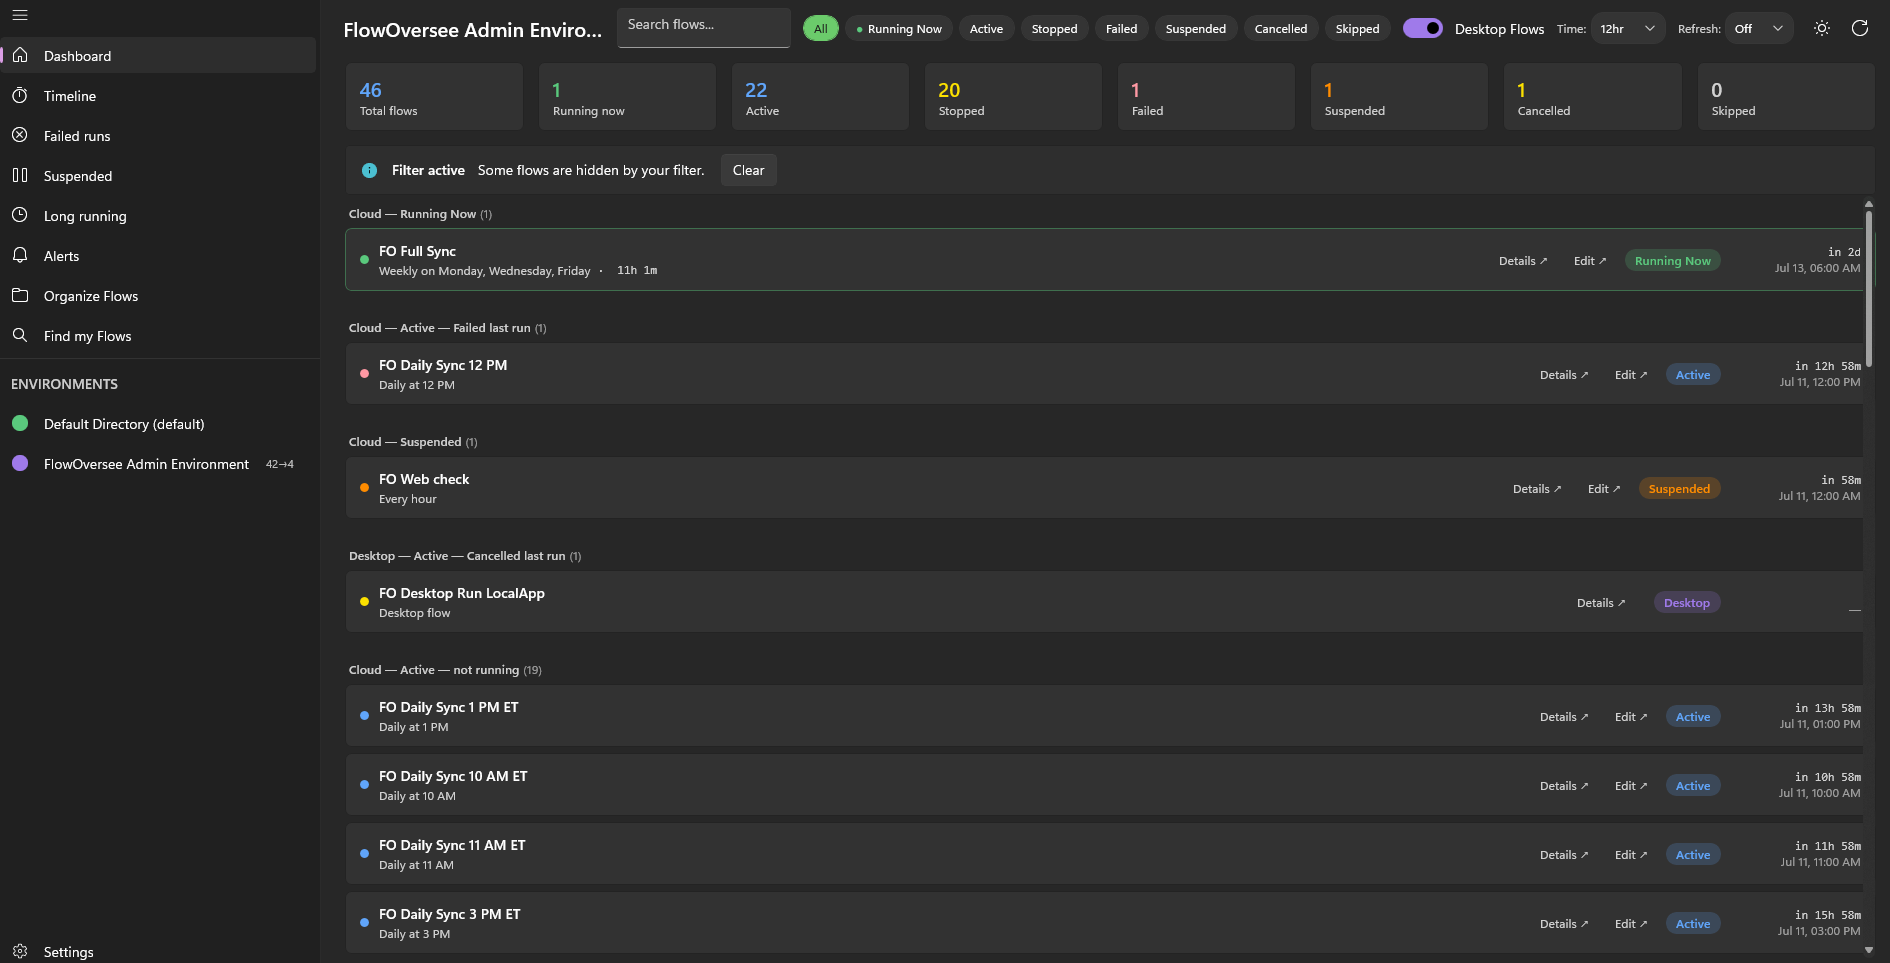This screenshot has width=1890, height=963.
Task: Select the Failed filter chip
Action: pyautogui.click(x=1121, y=28)
